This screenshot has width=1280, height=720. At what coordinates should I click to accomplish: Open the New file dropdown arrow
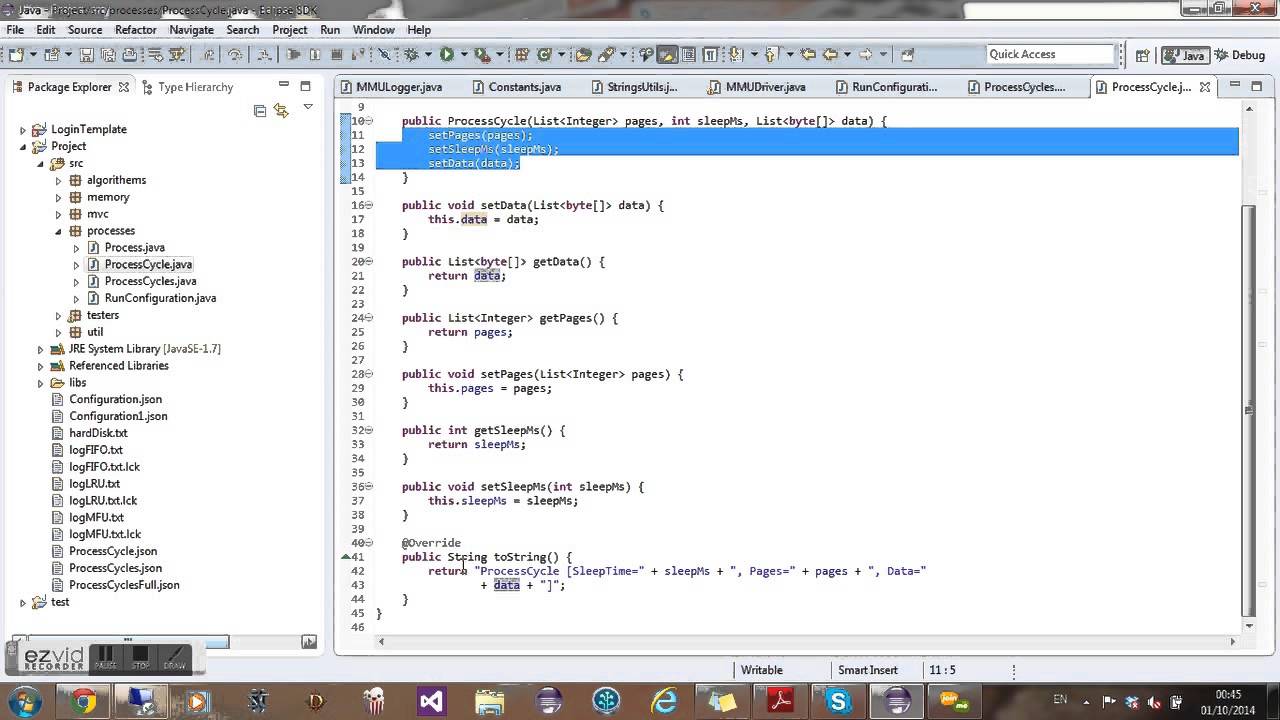pos(33,55)
